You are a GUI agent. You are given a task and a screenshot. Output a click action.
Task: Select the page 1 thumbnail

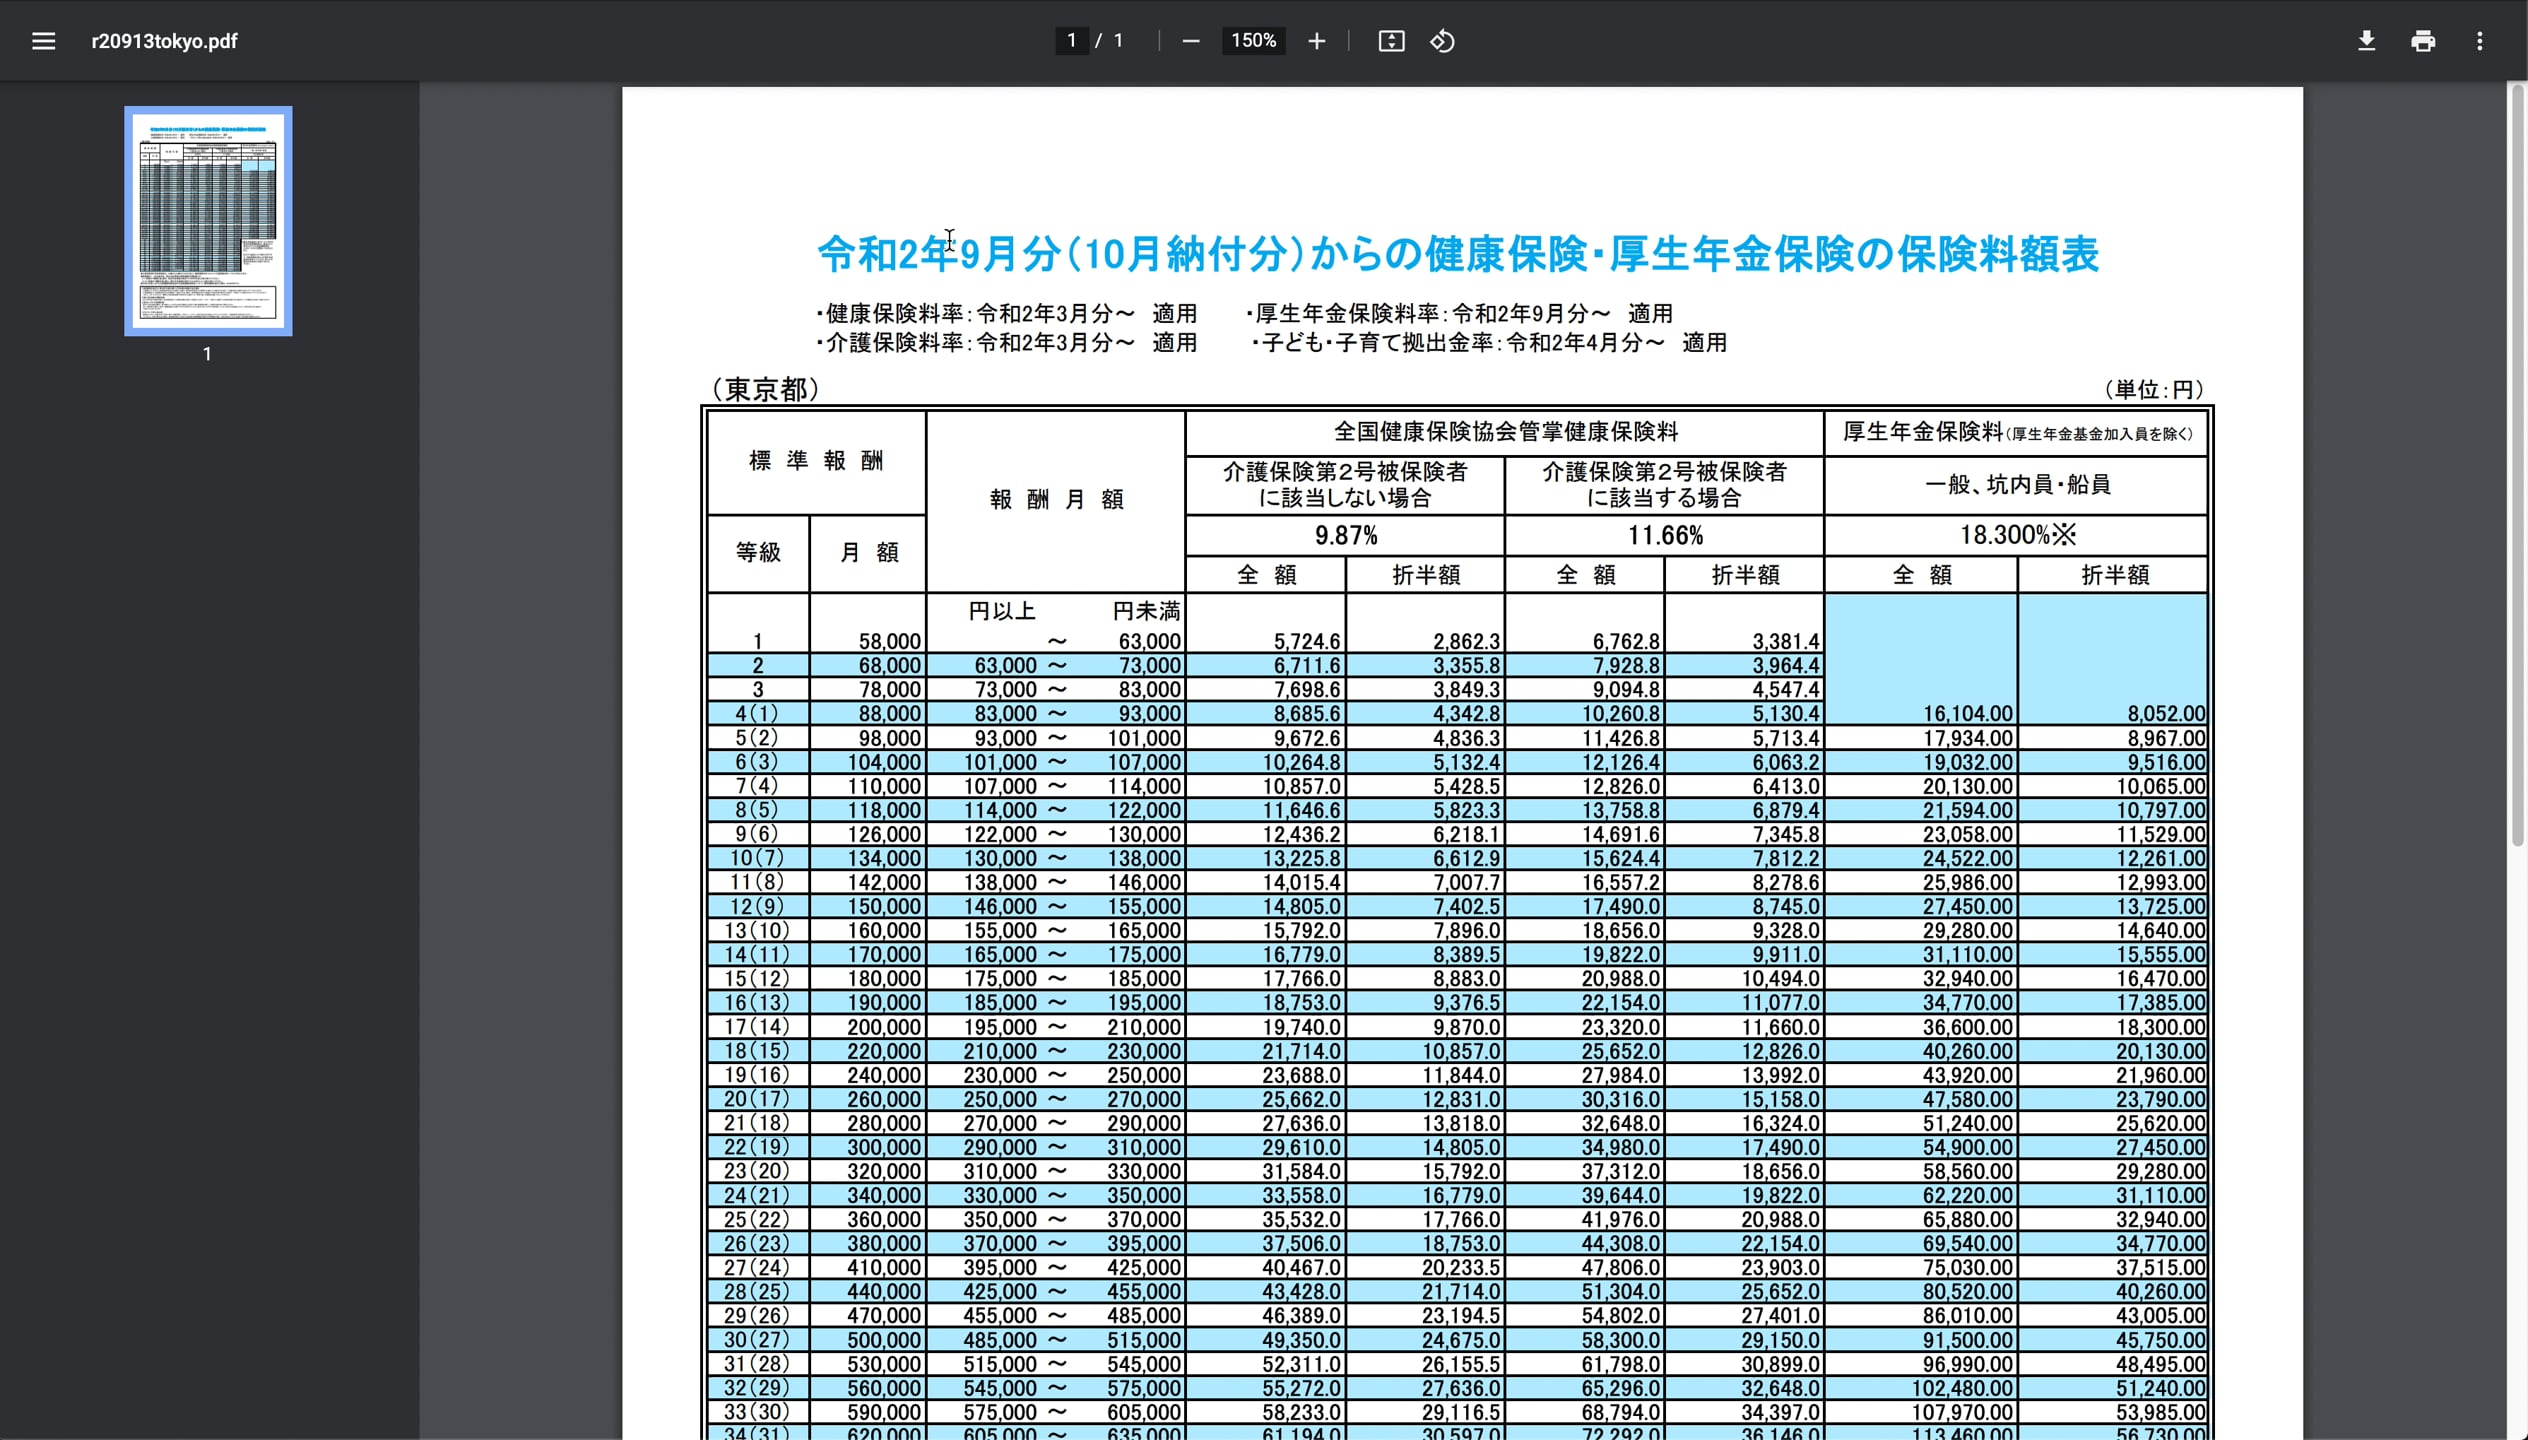pyautogui.click(x=207, y=221)
